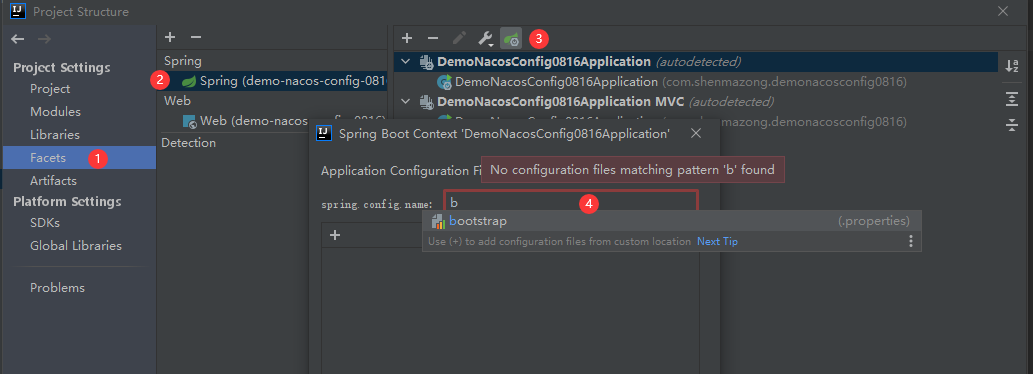Collapse DemoNacosConfig0816Application MVC node
Screen dimensions: 1033x374
pos(406,102)
